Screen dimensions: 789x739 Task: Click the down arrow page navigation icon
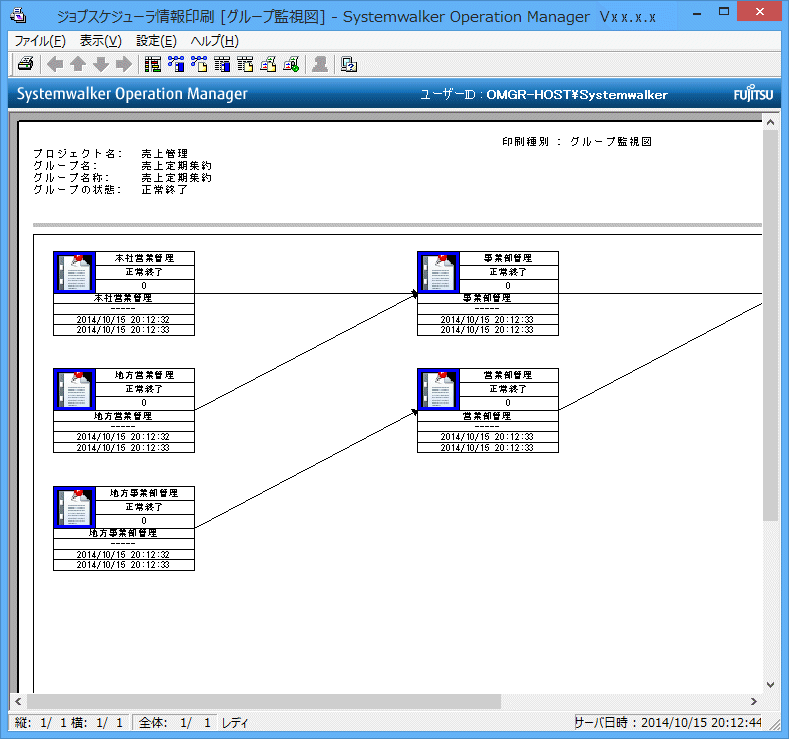pos(101,64)
